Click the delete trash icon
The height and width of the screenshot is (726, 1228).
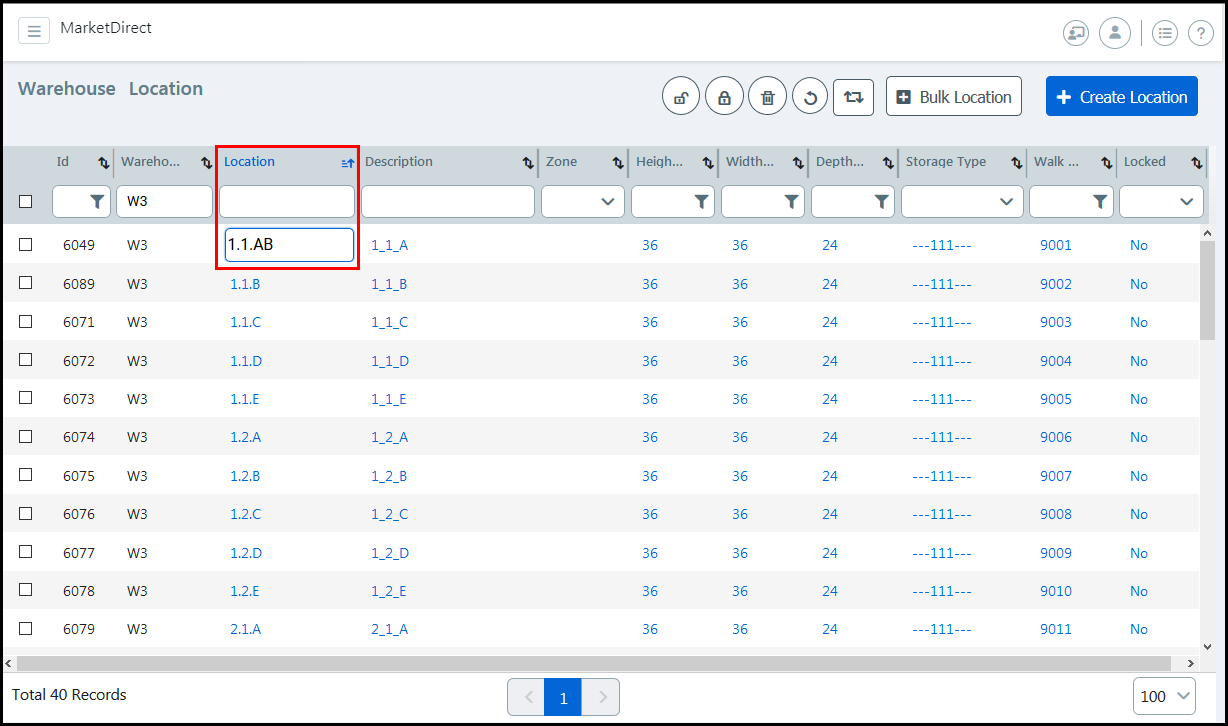[x=767, y=97]
